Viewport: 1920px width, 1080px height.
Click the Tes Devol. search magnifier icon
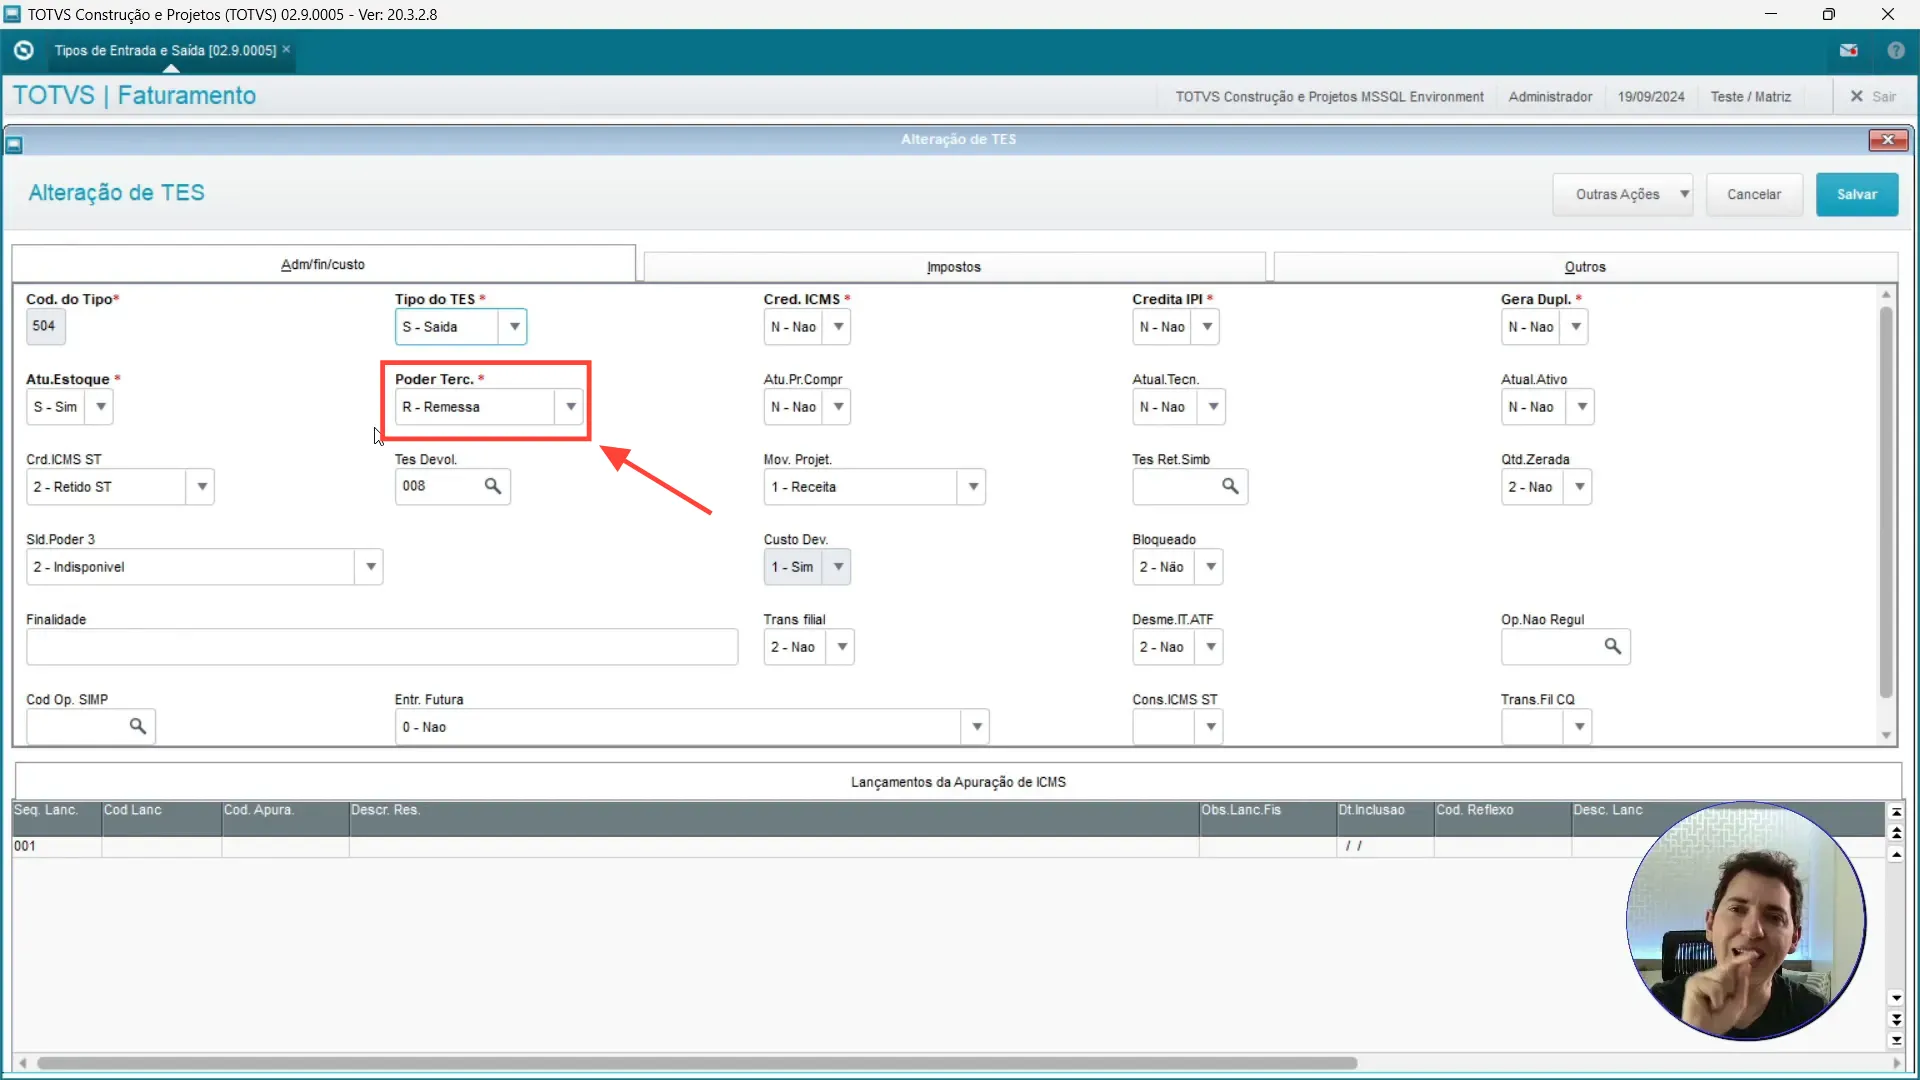click(492, 486)
